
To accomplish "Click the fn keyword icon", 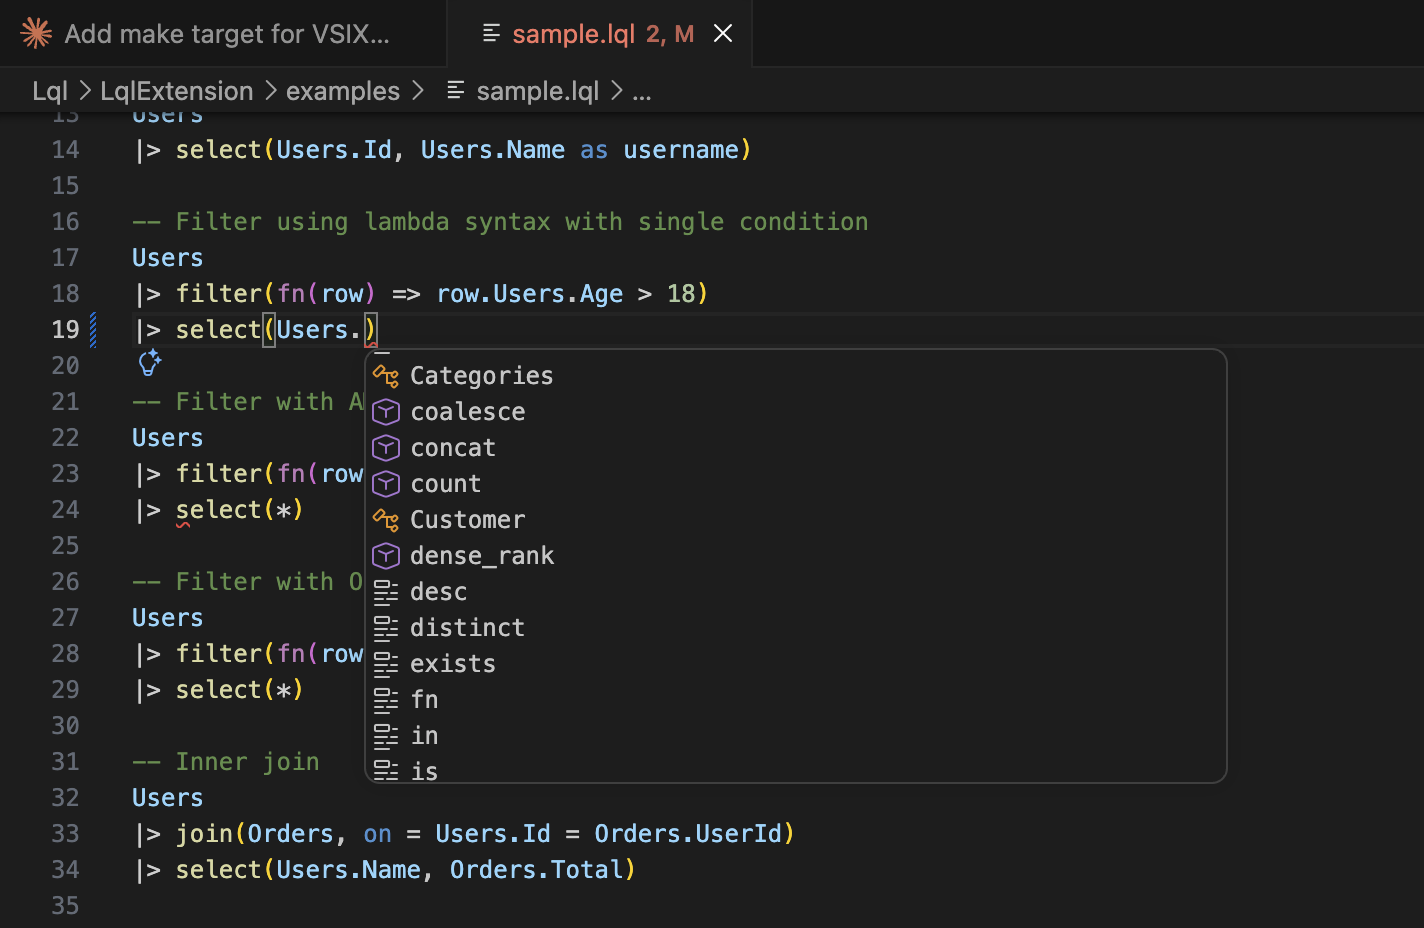I will pos(386,700).
